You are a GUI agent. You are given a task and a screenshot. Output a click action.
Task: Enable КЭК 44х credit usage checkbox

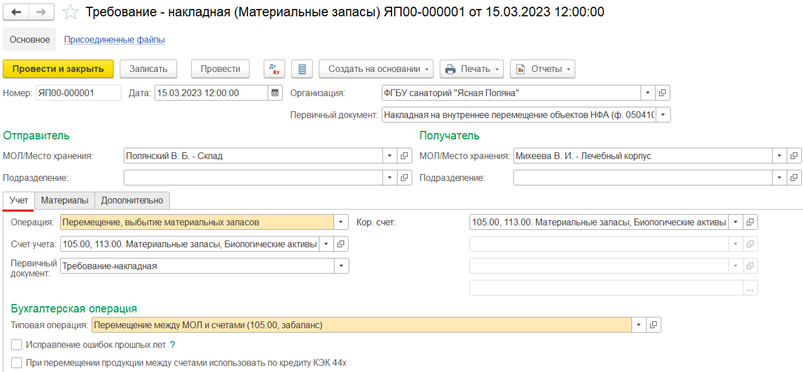[x=17, y=363]
